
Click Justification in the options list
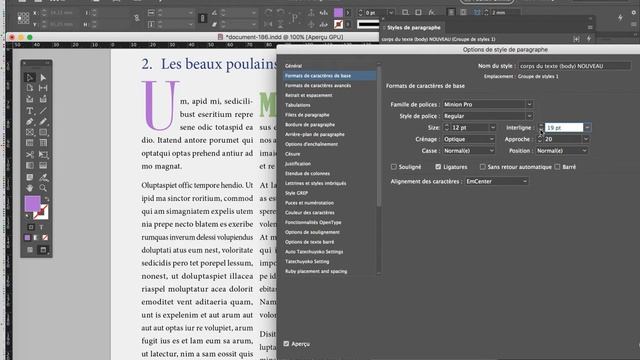pos(298,164)
